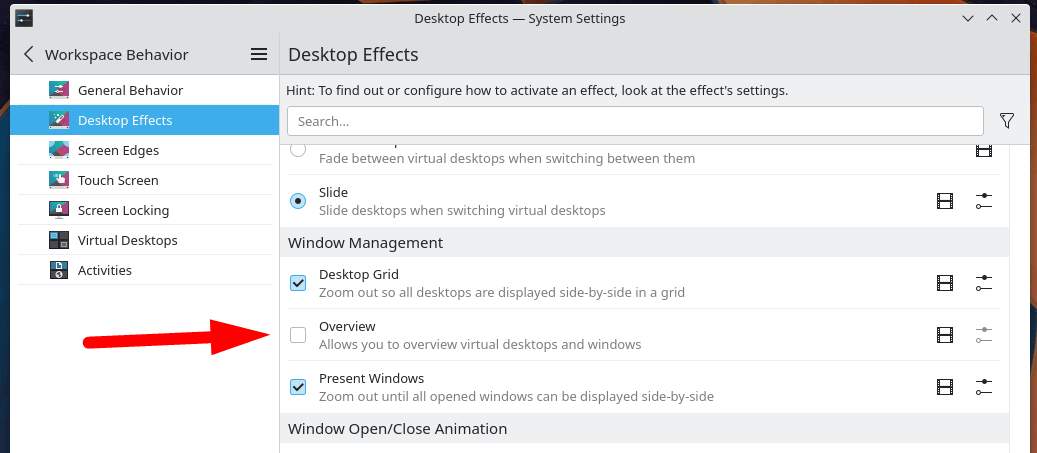
Task: Disable the Desktop Grid checkbox
Action: [x=298, y=283]
